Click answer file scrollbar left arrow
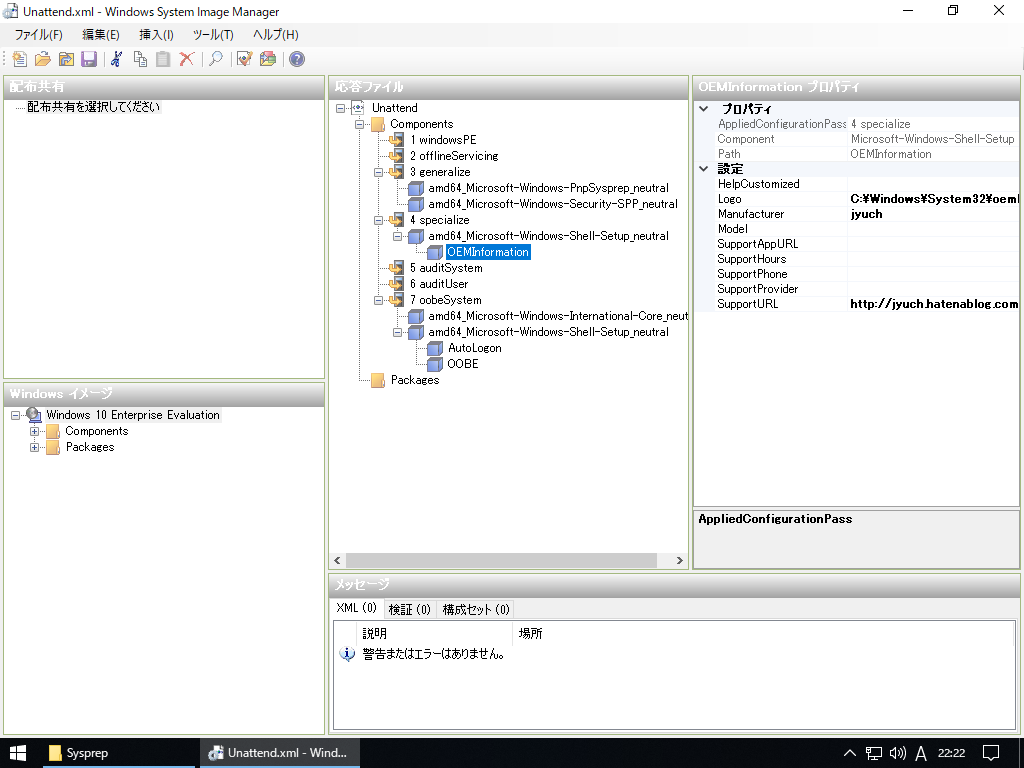The height and width of the screenshot is (768, 1024). 337,560
